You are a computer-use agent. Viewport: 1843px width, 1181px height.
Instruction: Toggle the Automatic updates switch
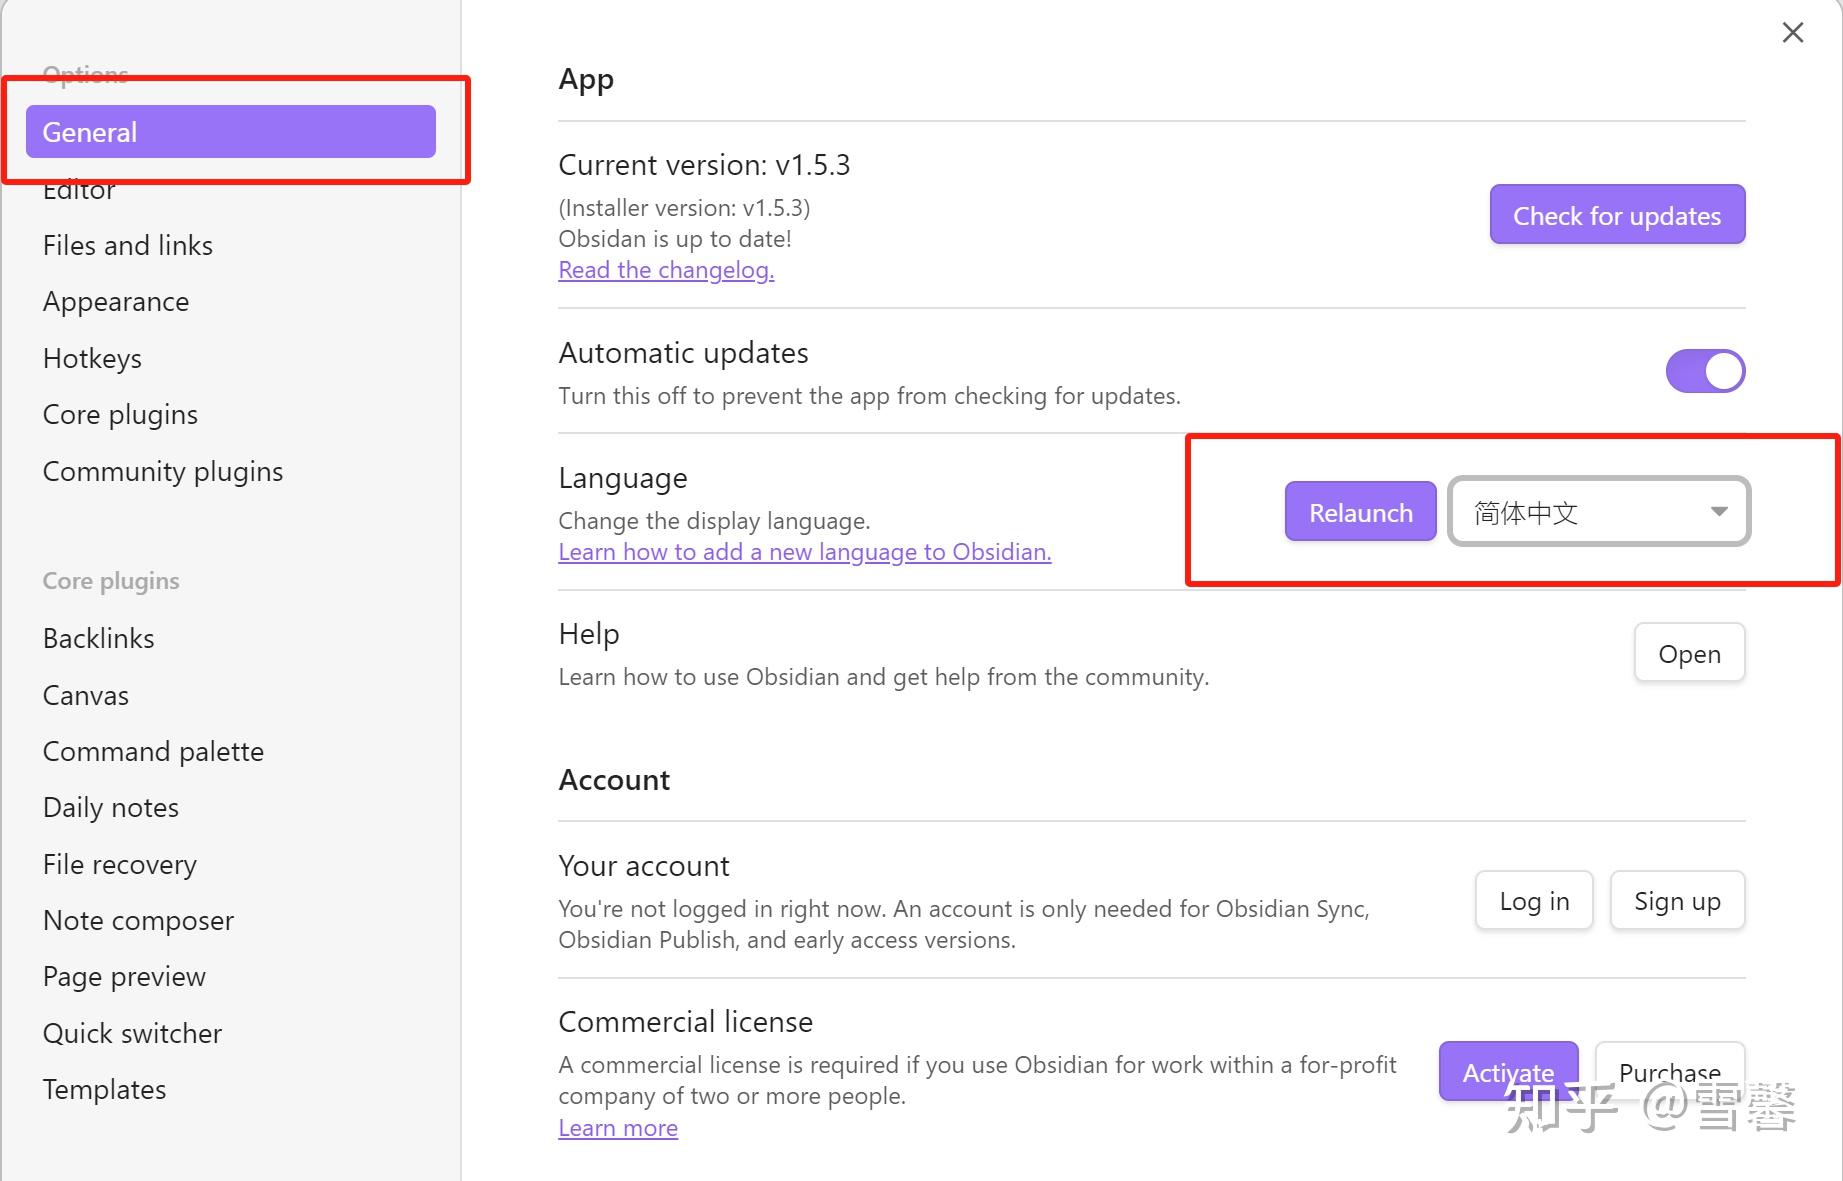(x=1705, y=371)
